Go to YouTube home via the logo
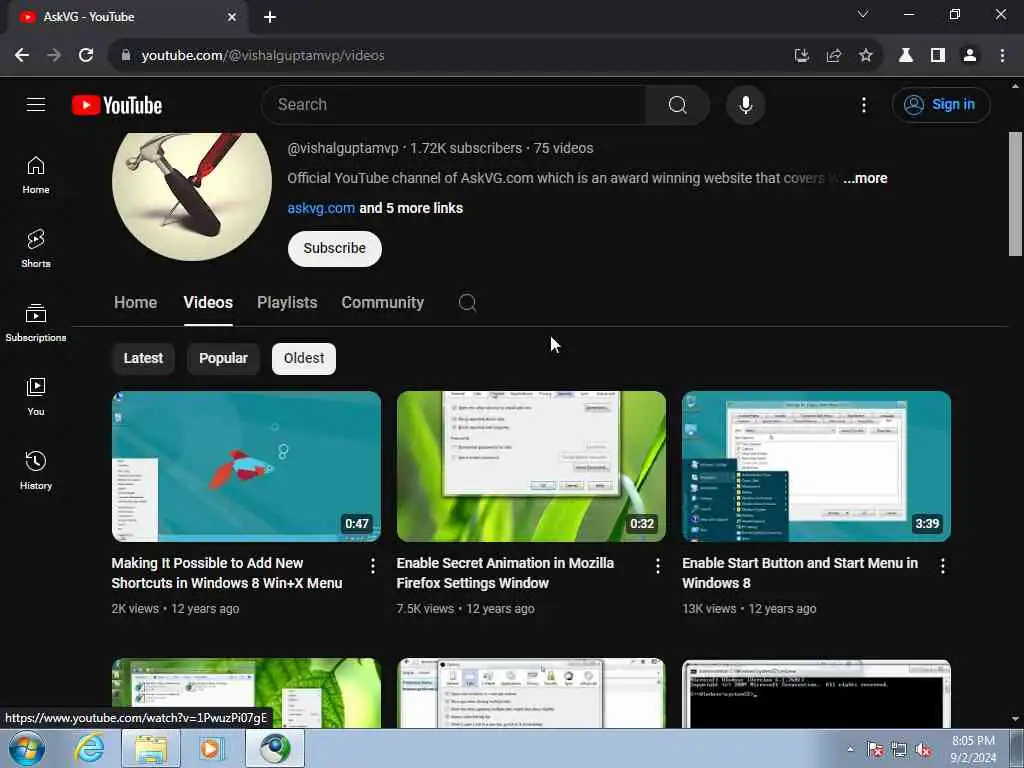 pos(117,105)
